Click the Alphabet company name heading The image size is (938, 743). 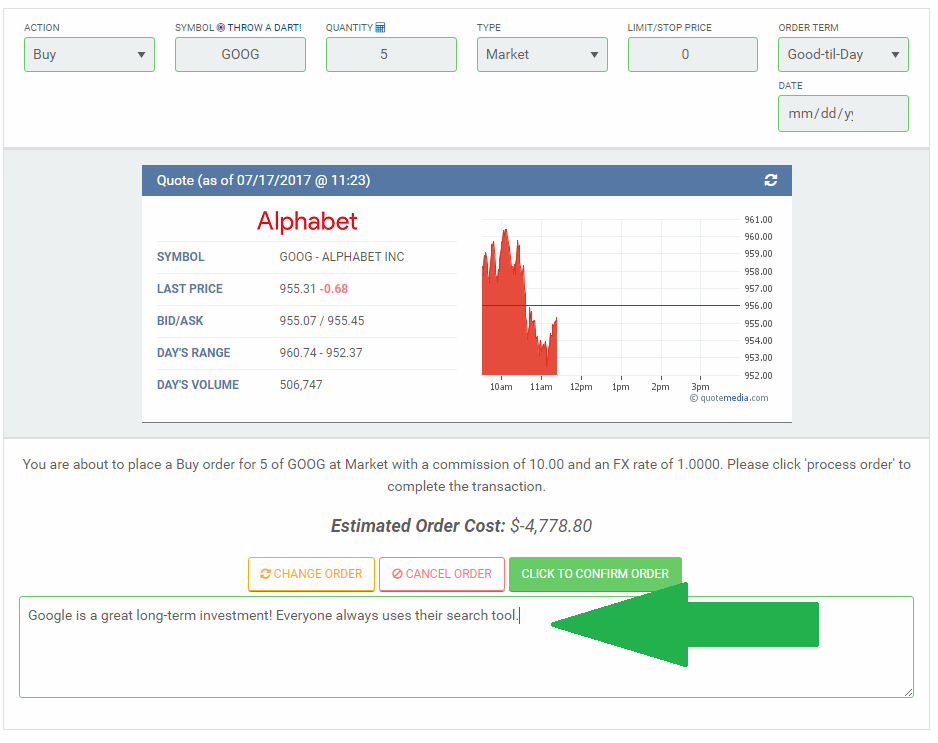pos(307,221)
